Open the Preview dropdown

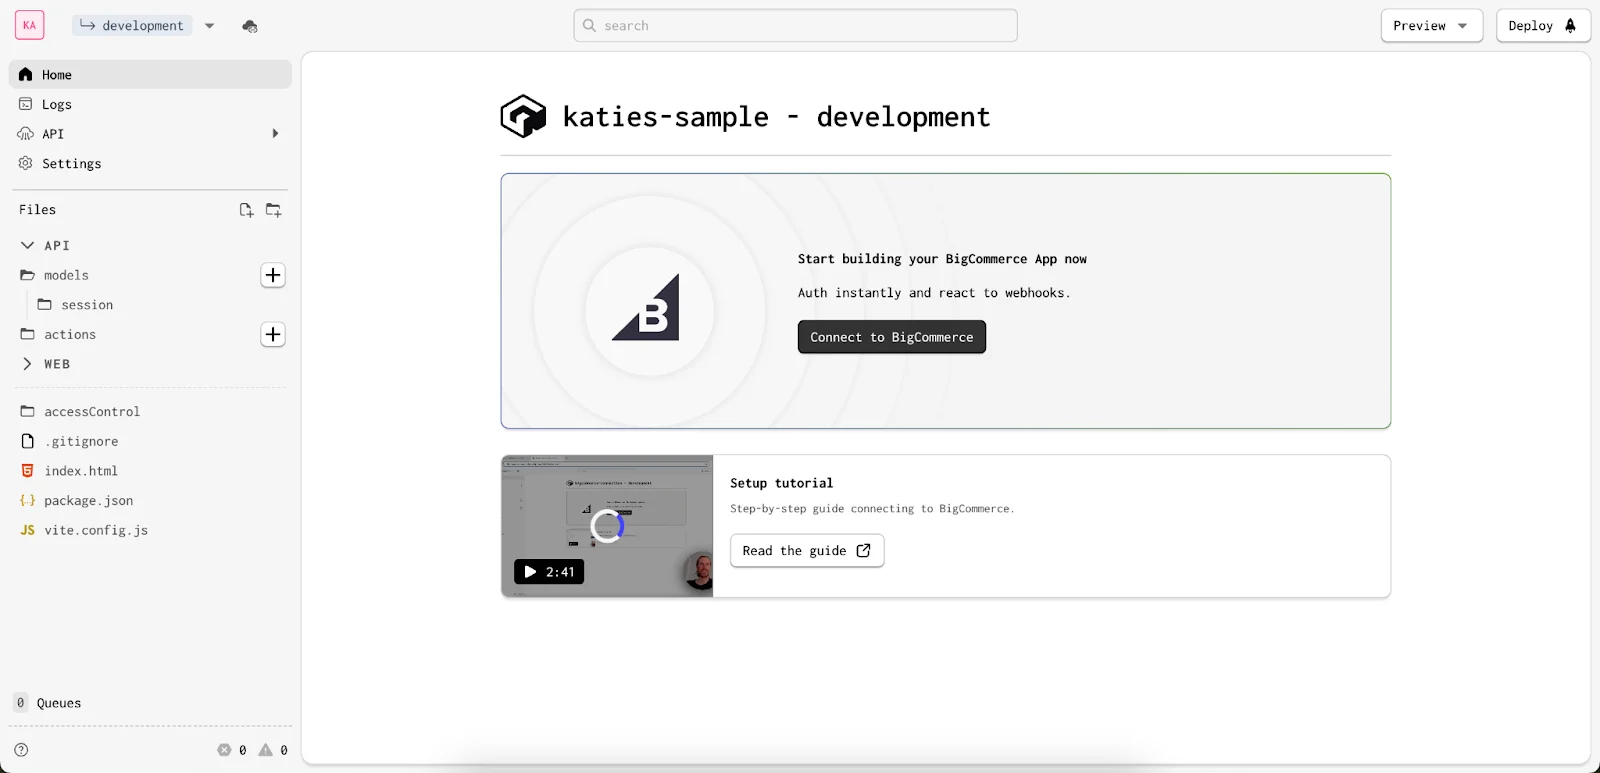pyautogui.click(x=1431, y=26)
